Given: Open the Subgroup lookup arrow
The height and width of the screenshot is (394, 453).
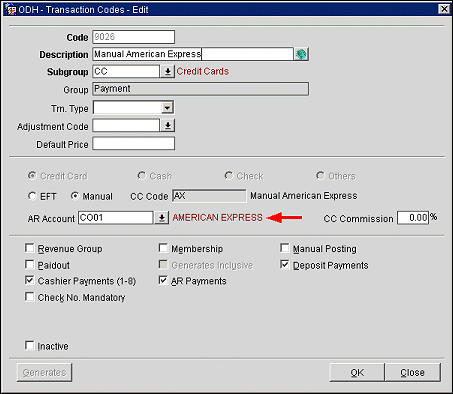Looking at the screenshot, I should [x=168, y=71].
